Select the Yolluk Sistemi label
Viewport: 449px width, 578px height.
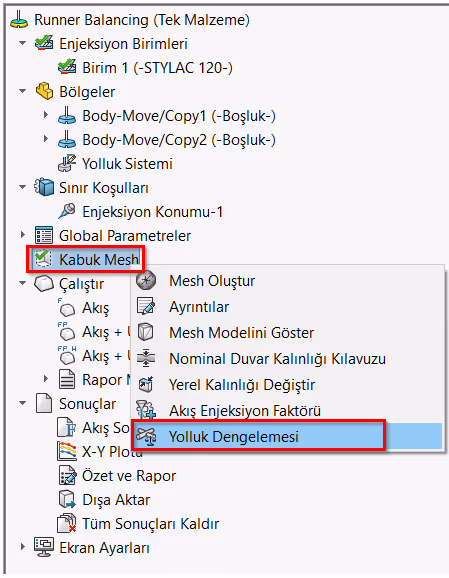coord(127,164)
